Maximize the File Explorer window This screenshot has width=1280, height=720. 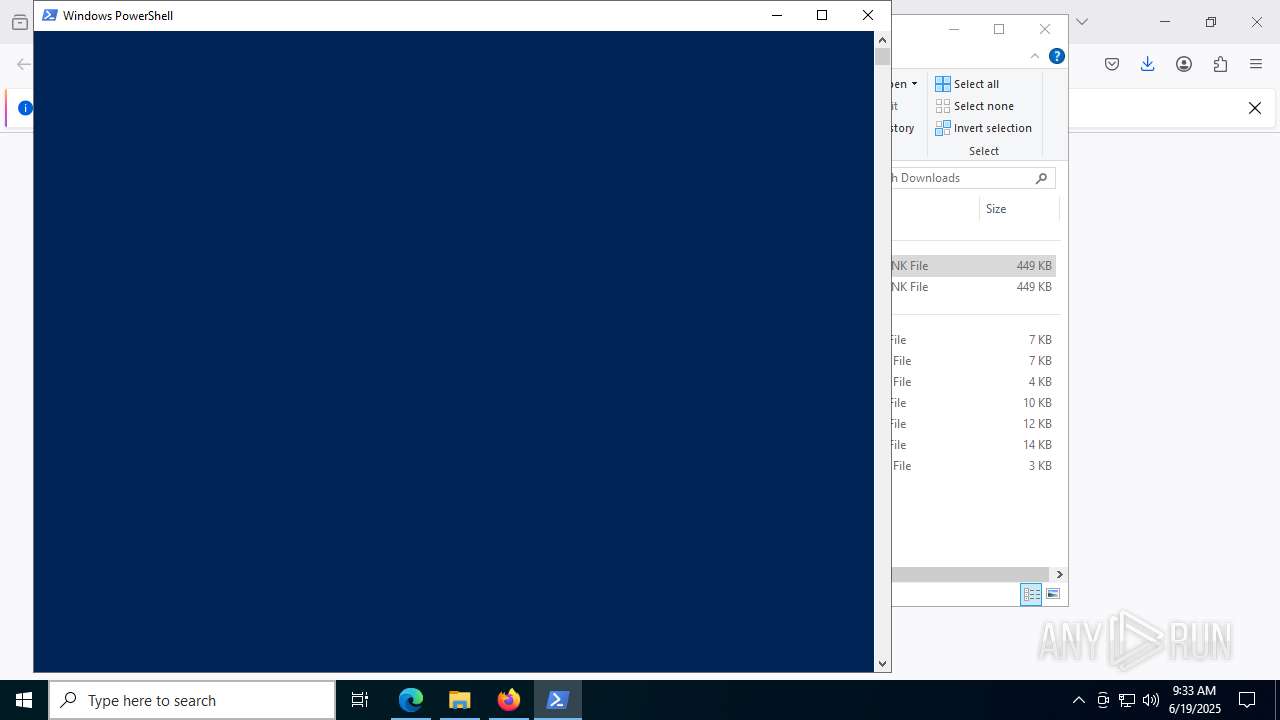pos(999,29)
